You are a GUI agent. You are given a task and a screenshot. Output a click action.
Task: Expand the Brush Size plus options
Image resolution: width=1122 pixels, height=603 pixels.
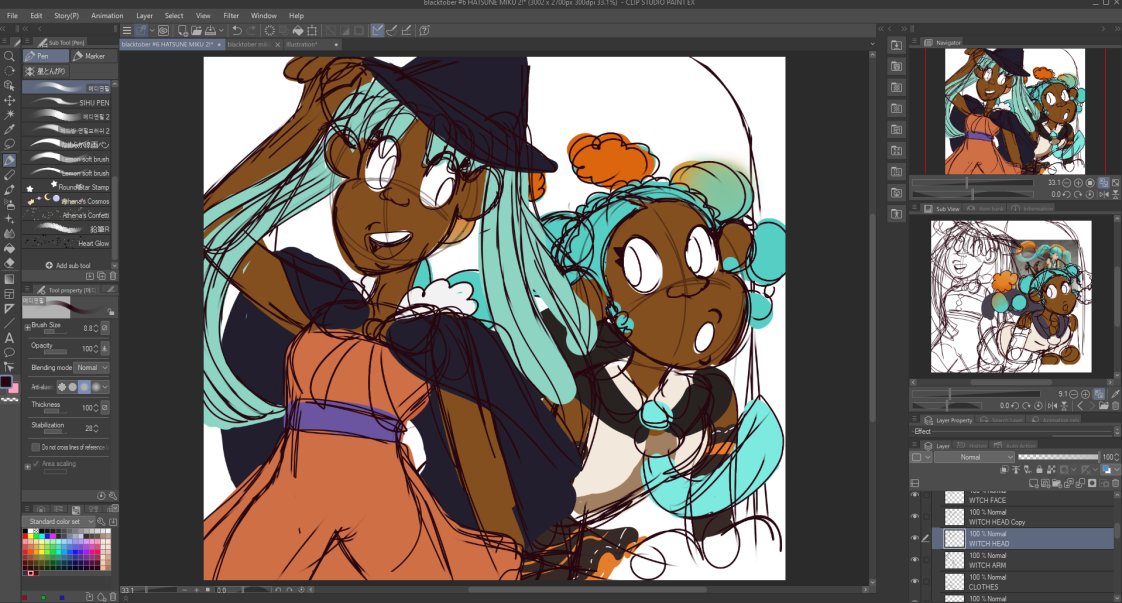(27, 327)
